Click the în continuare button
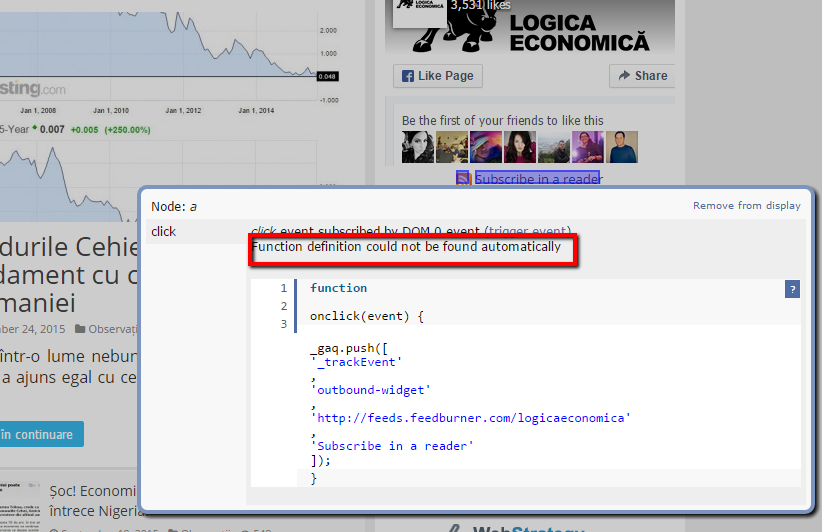822x532 pixels. click(x=38, y=434)
